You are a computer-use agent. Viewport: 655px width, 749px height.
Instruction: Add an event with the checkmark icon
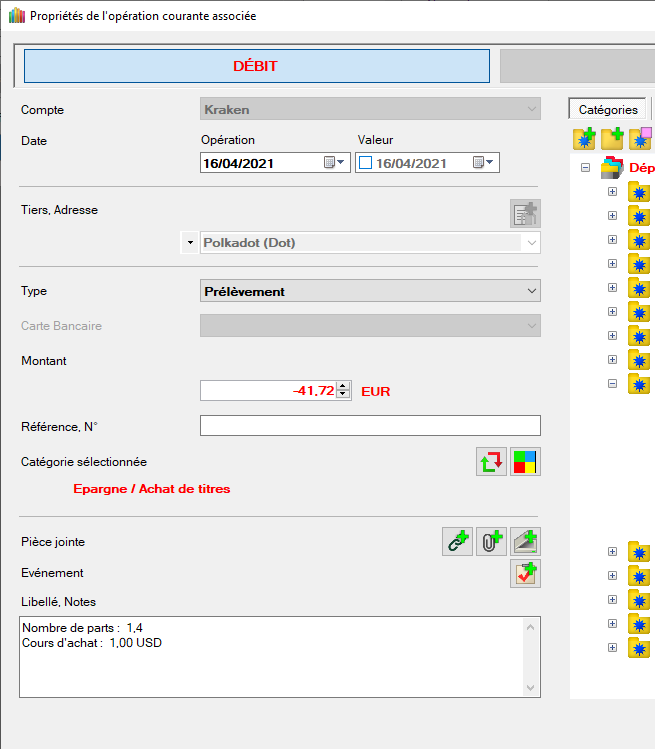(525, 573)
